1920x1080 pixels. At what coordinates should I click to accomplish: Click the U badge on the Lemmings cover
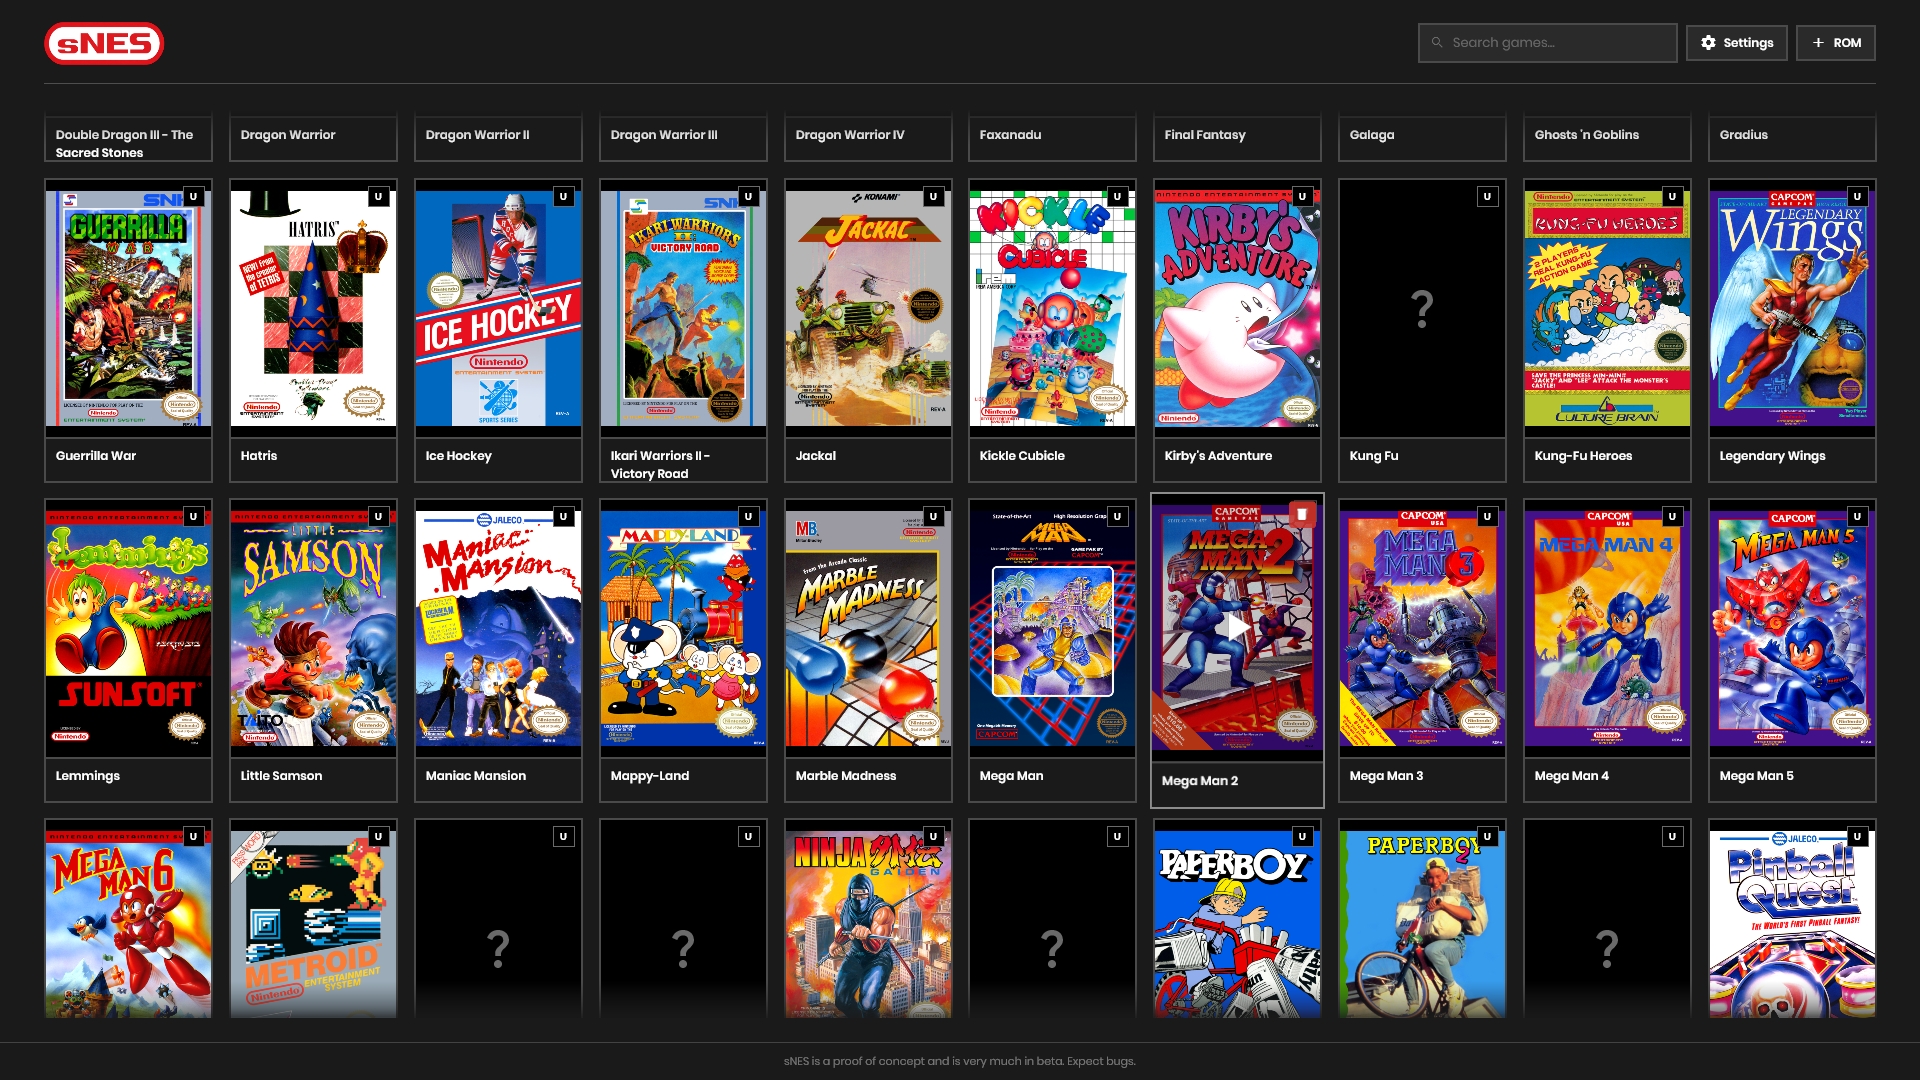[x=193, y=517]
